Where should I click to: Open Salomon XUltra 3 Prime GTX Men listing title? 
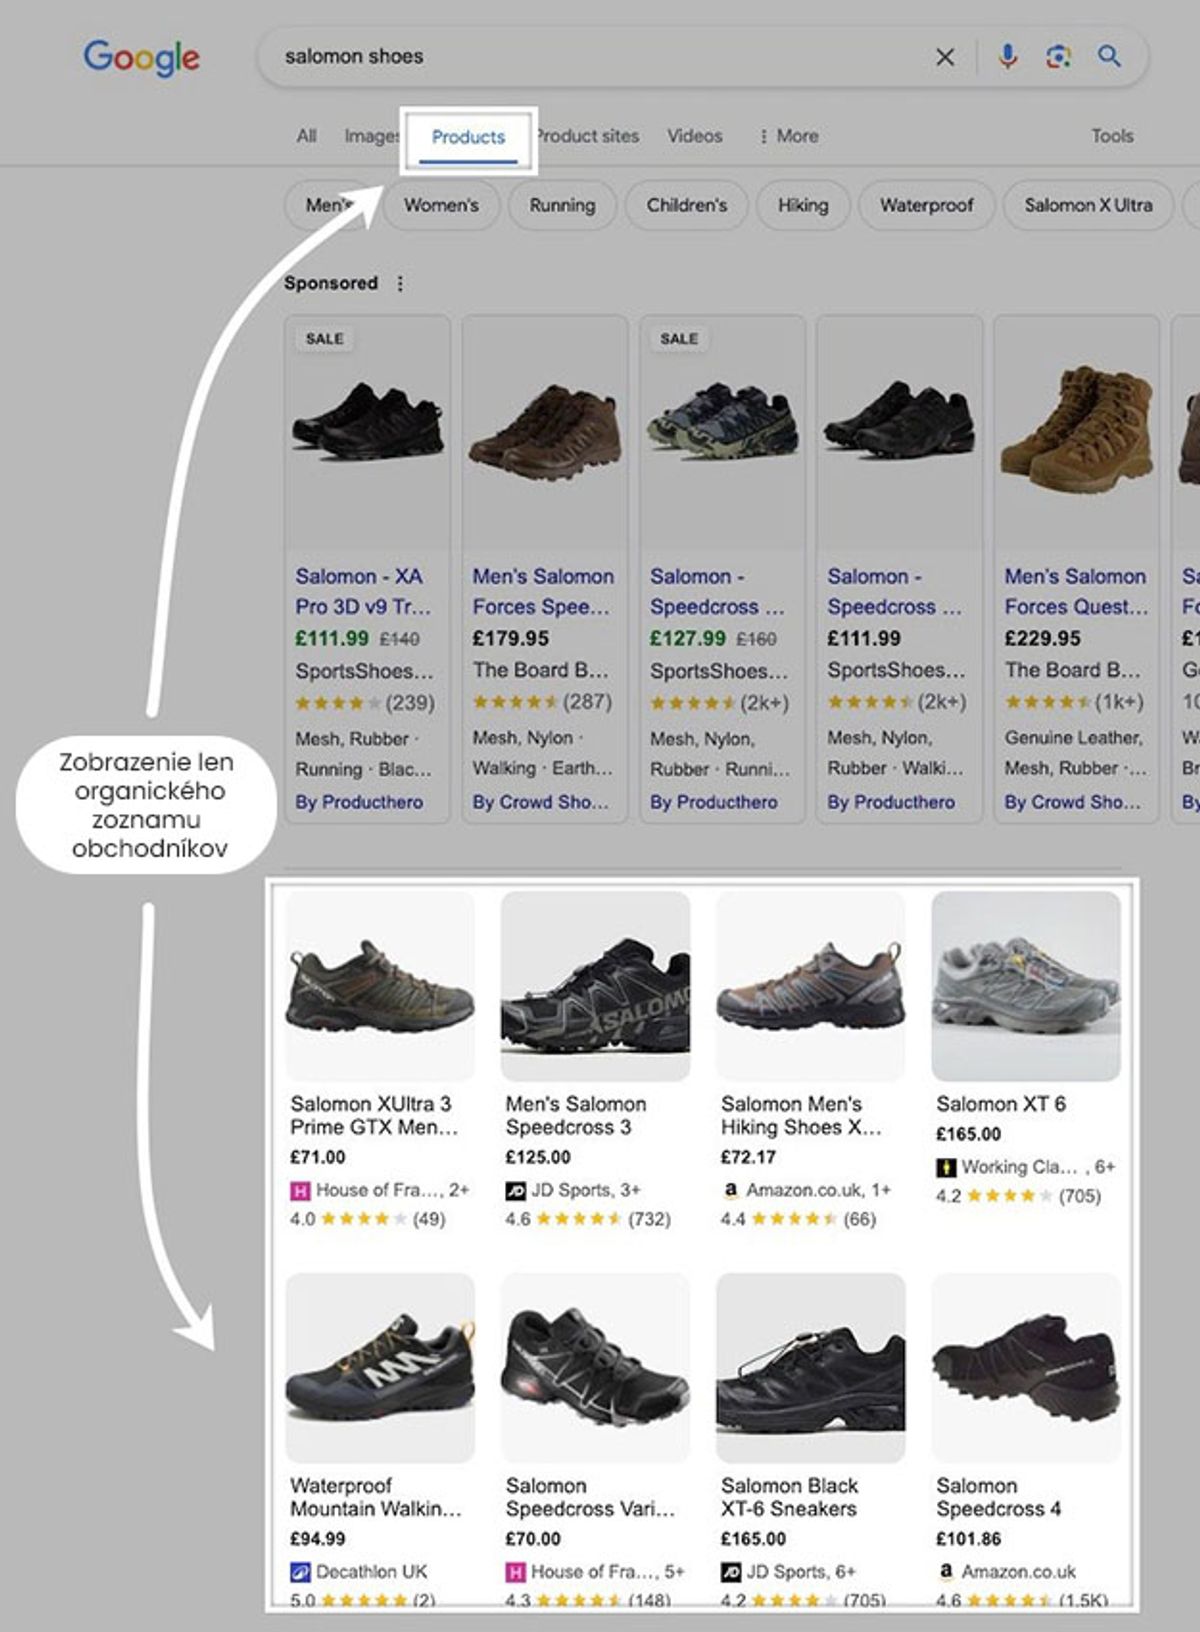click(x=374, y=1116)
